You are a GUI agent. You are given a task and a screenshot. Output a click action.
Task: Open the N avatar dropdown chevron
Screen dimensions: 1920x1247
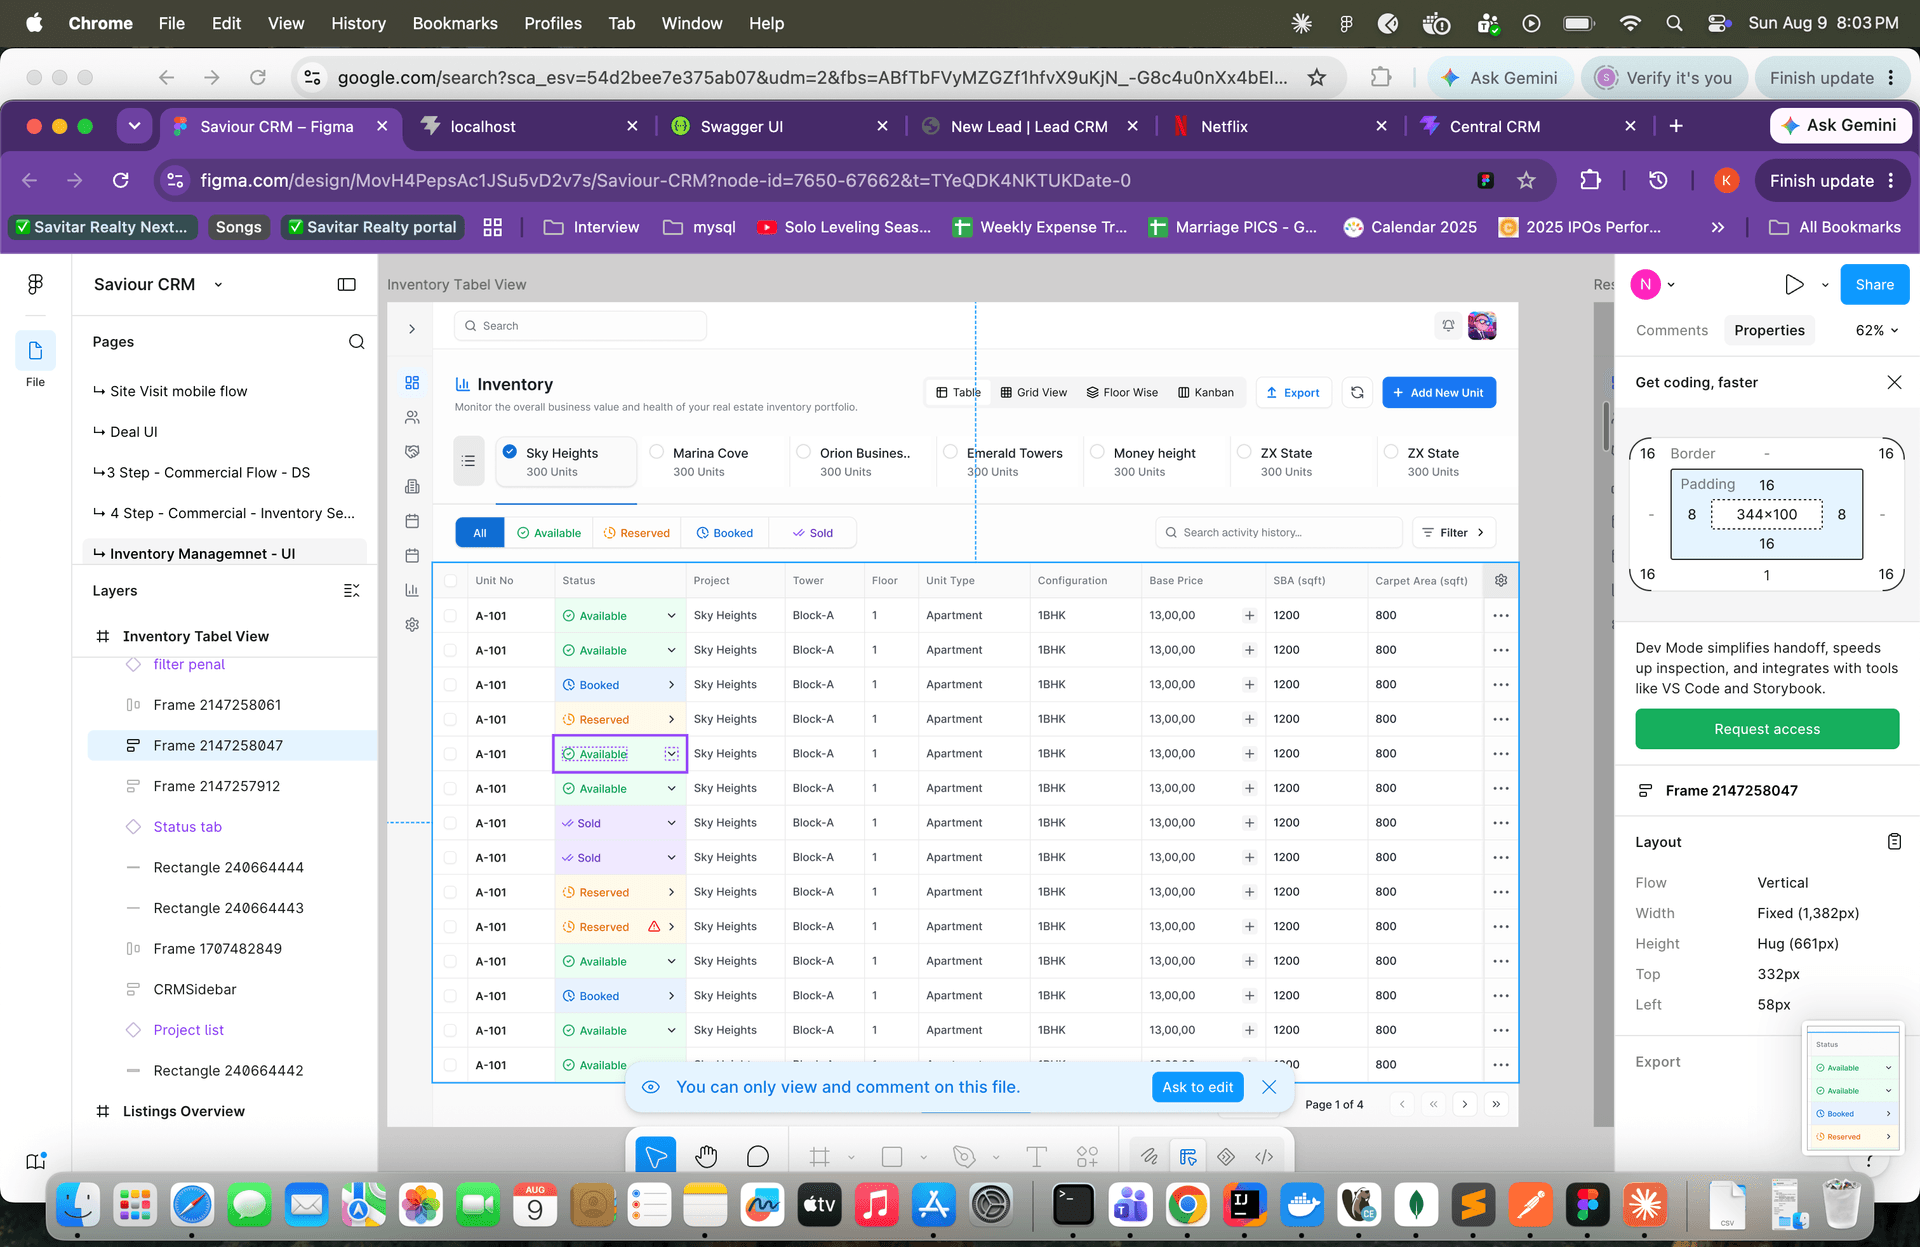click(x=1671, y=285)
